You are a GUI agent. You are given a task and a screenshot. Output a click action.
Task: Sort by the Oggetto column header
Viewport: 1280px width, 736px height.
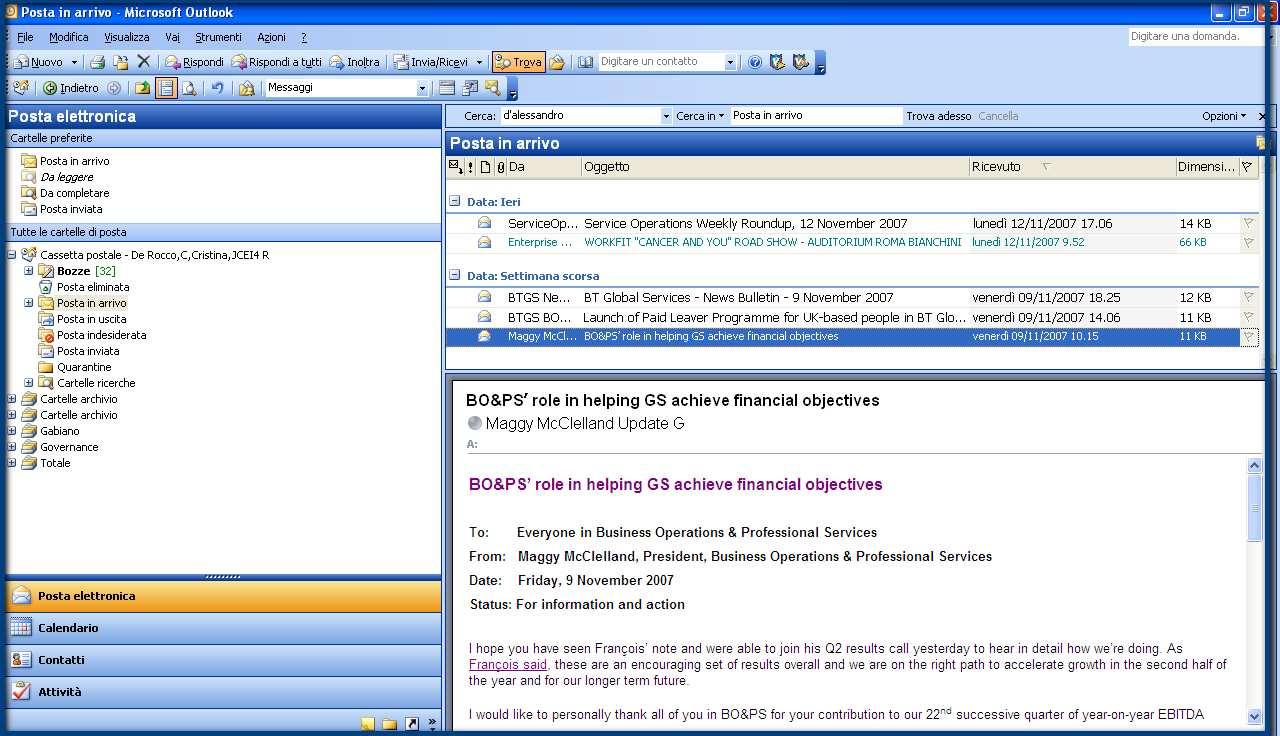pyautogui.click(x=775, y=167)
